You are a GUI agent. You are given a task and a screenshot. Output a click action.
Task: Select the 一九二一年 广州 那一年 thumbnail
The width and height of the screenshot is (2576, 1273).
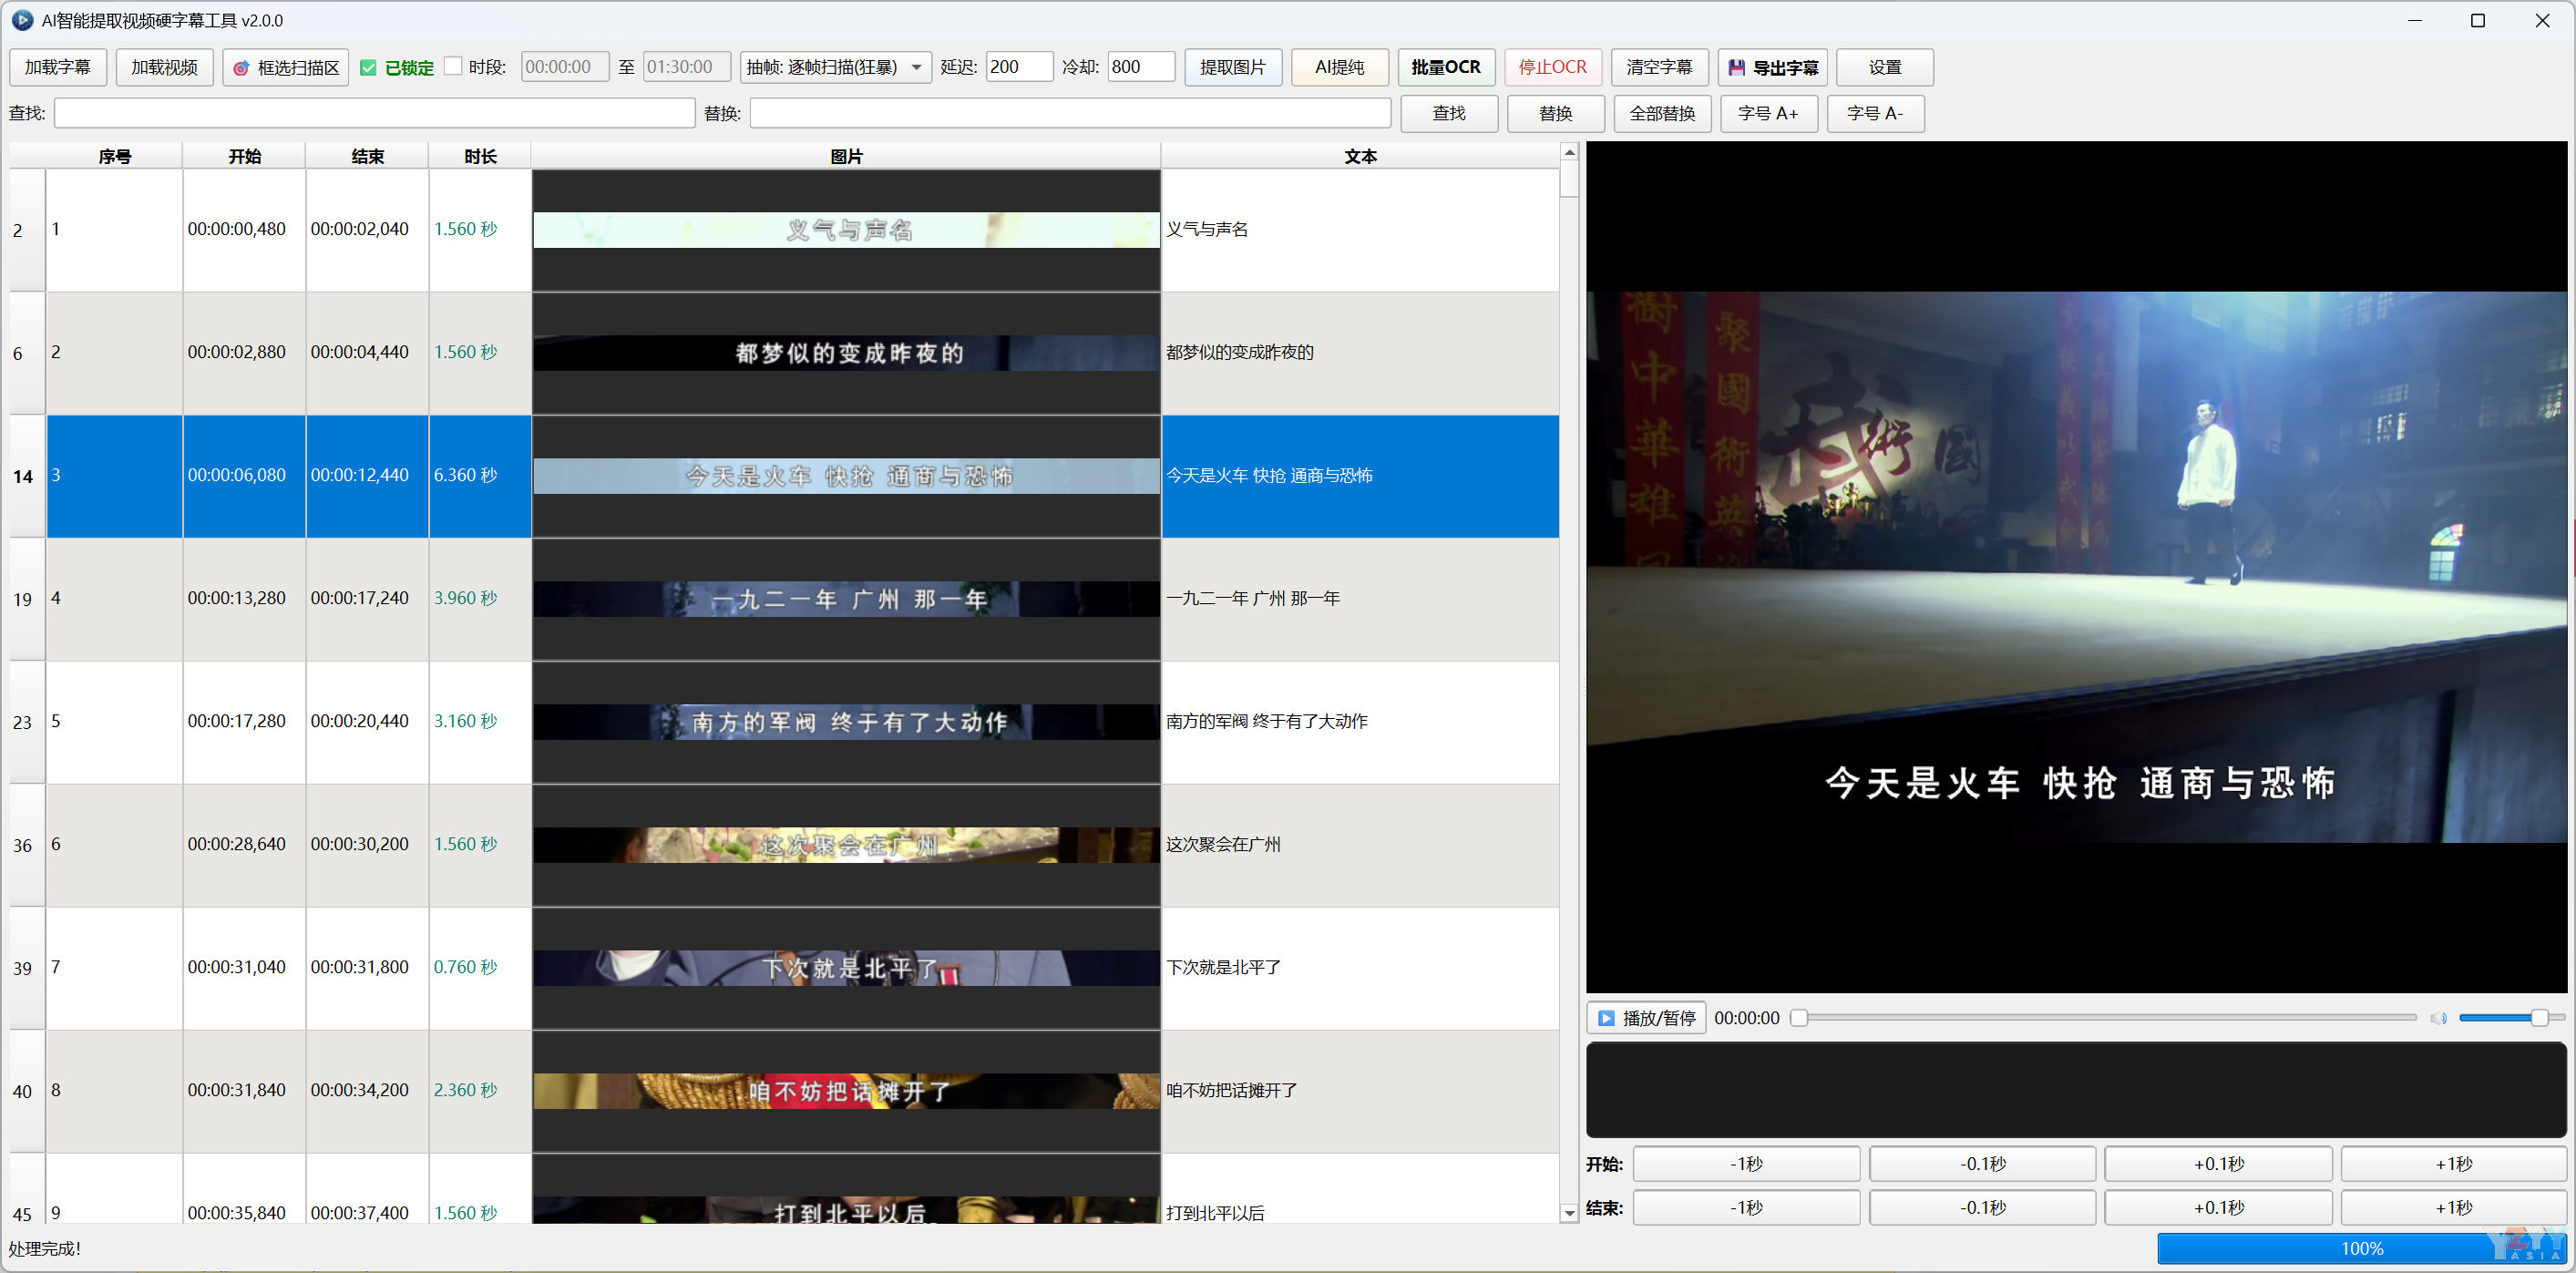pyautogui.click(x=846, y=599)
